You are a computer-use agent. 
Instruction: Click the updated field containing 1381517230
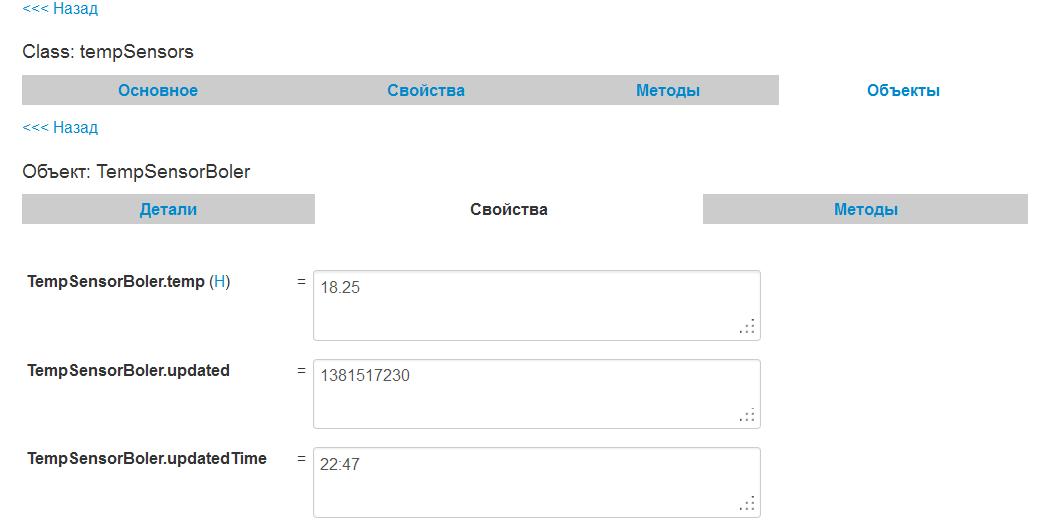[x=536, y=393]
